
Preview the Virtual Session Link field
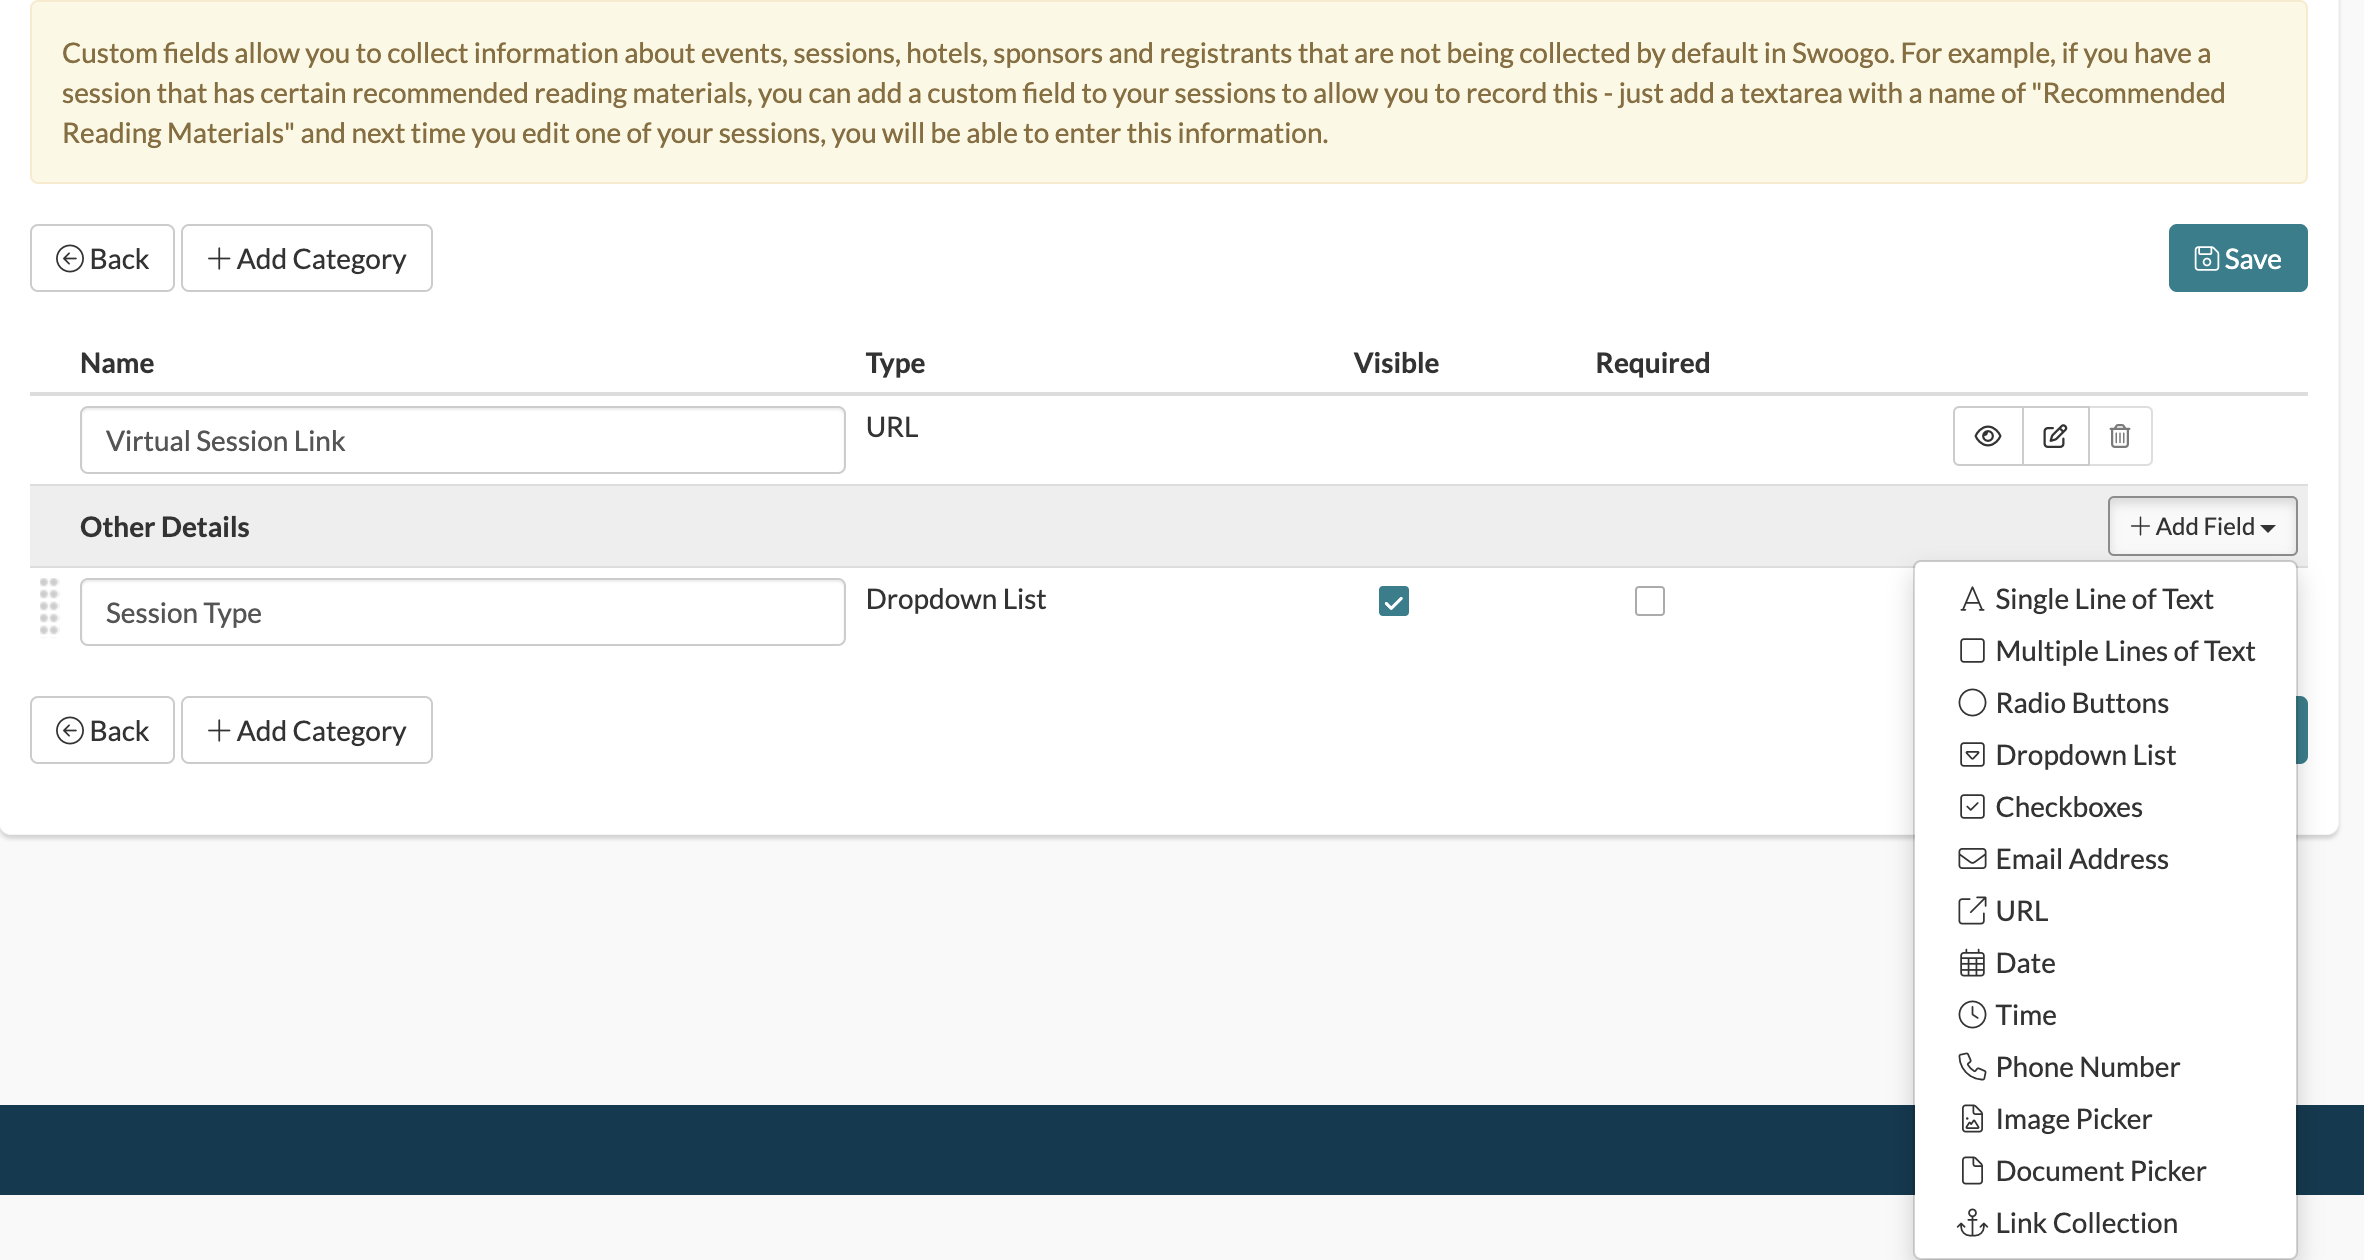coord(1986,436)
